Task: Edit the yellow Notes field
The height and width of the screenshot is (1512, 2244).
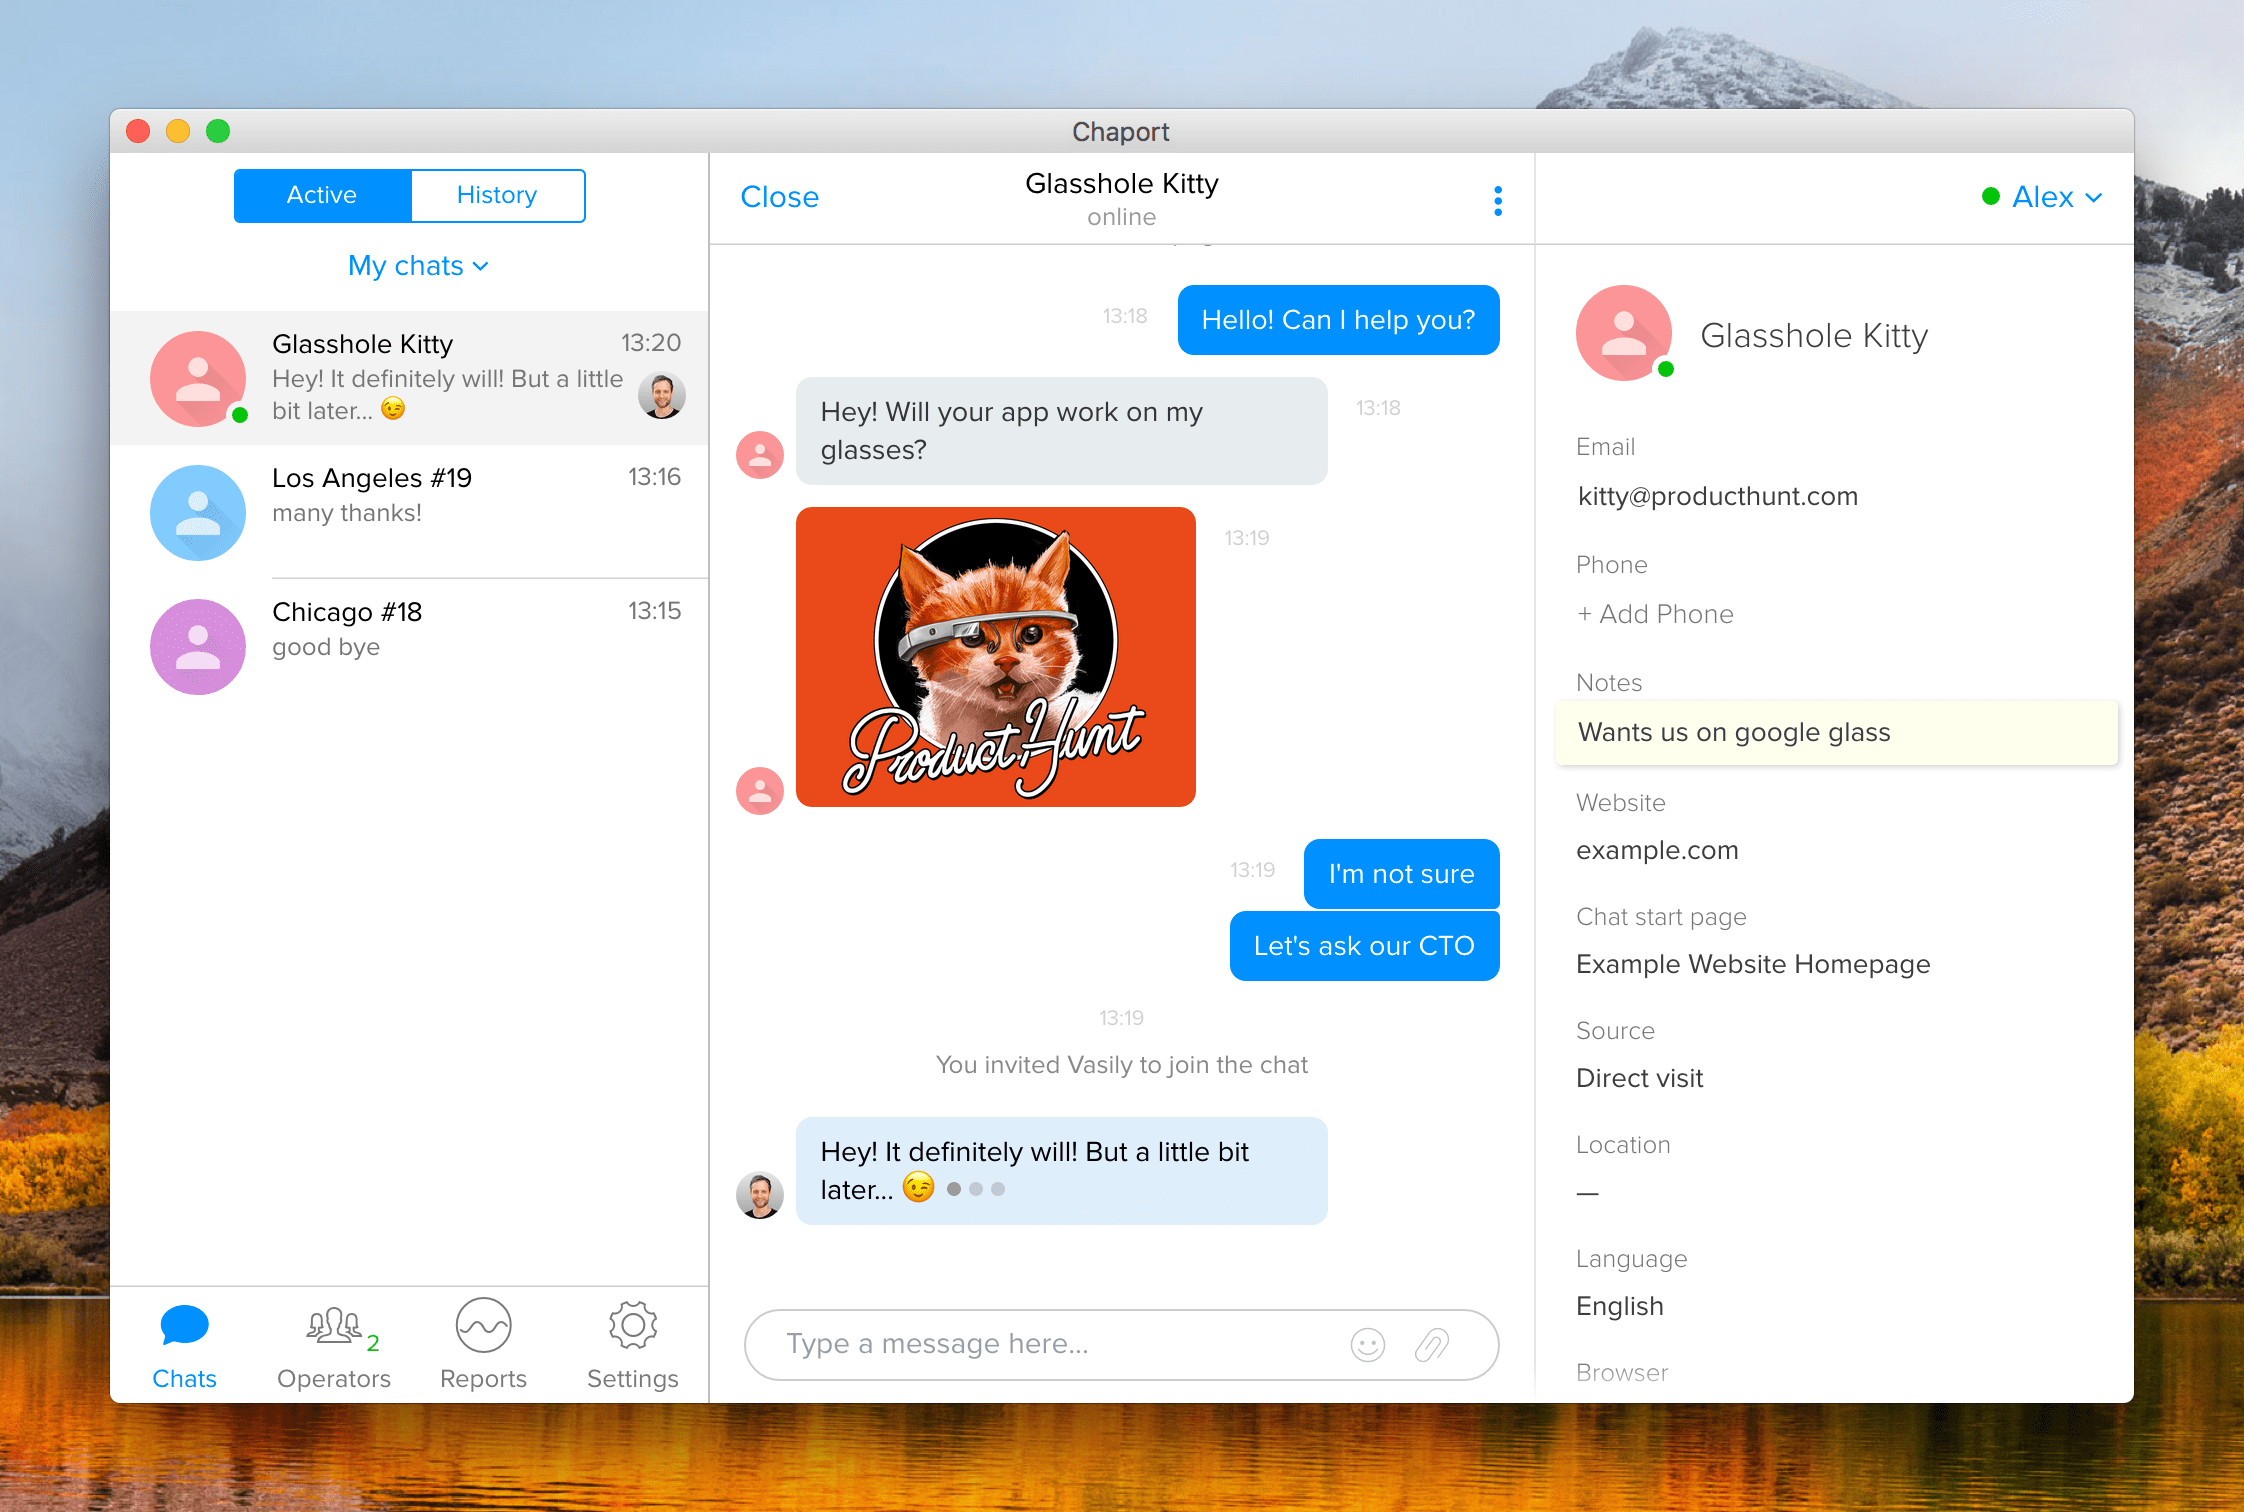Action: [x=1836, y=733]
